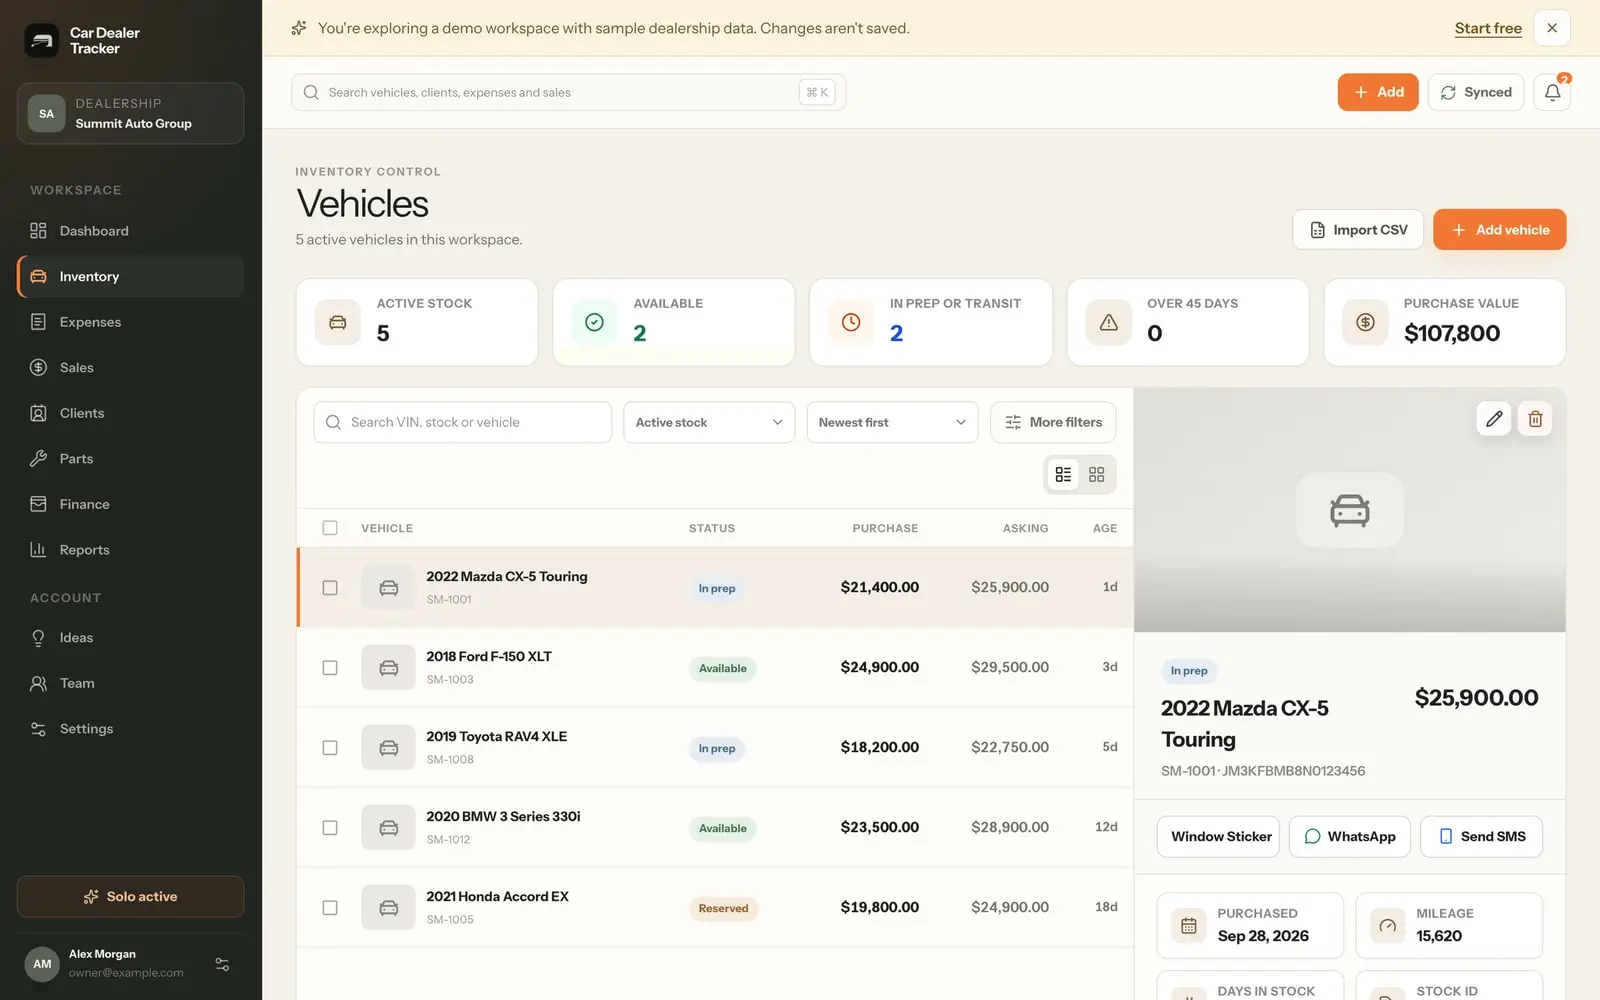Image resolution: width=1600 pixels, height=1000 pixels.
Task: Open Sales in the sidebar
Action: click(130, 367)
